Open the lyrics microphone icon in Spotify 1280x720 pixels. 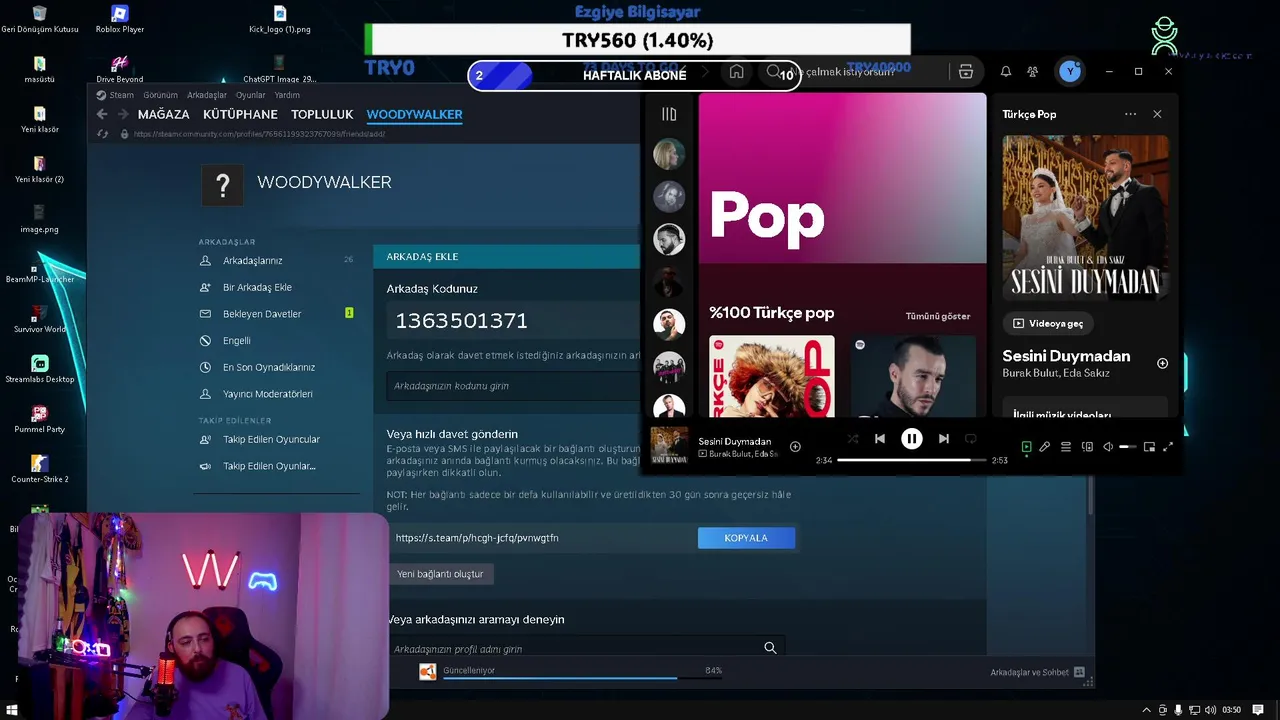click(x=1045, y=447)
